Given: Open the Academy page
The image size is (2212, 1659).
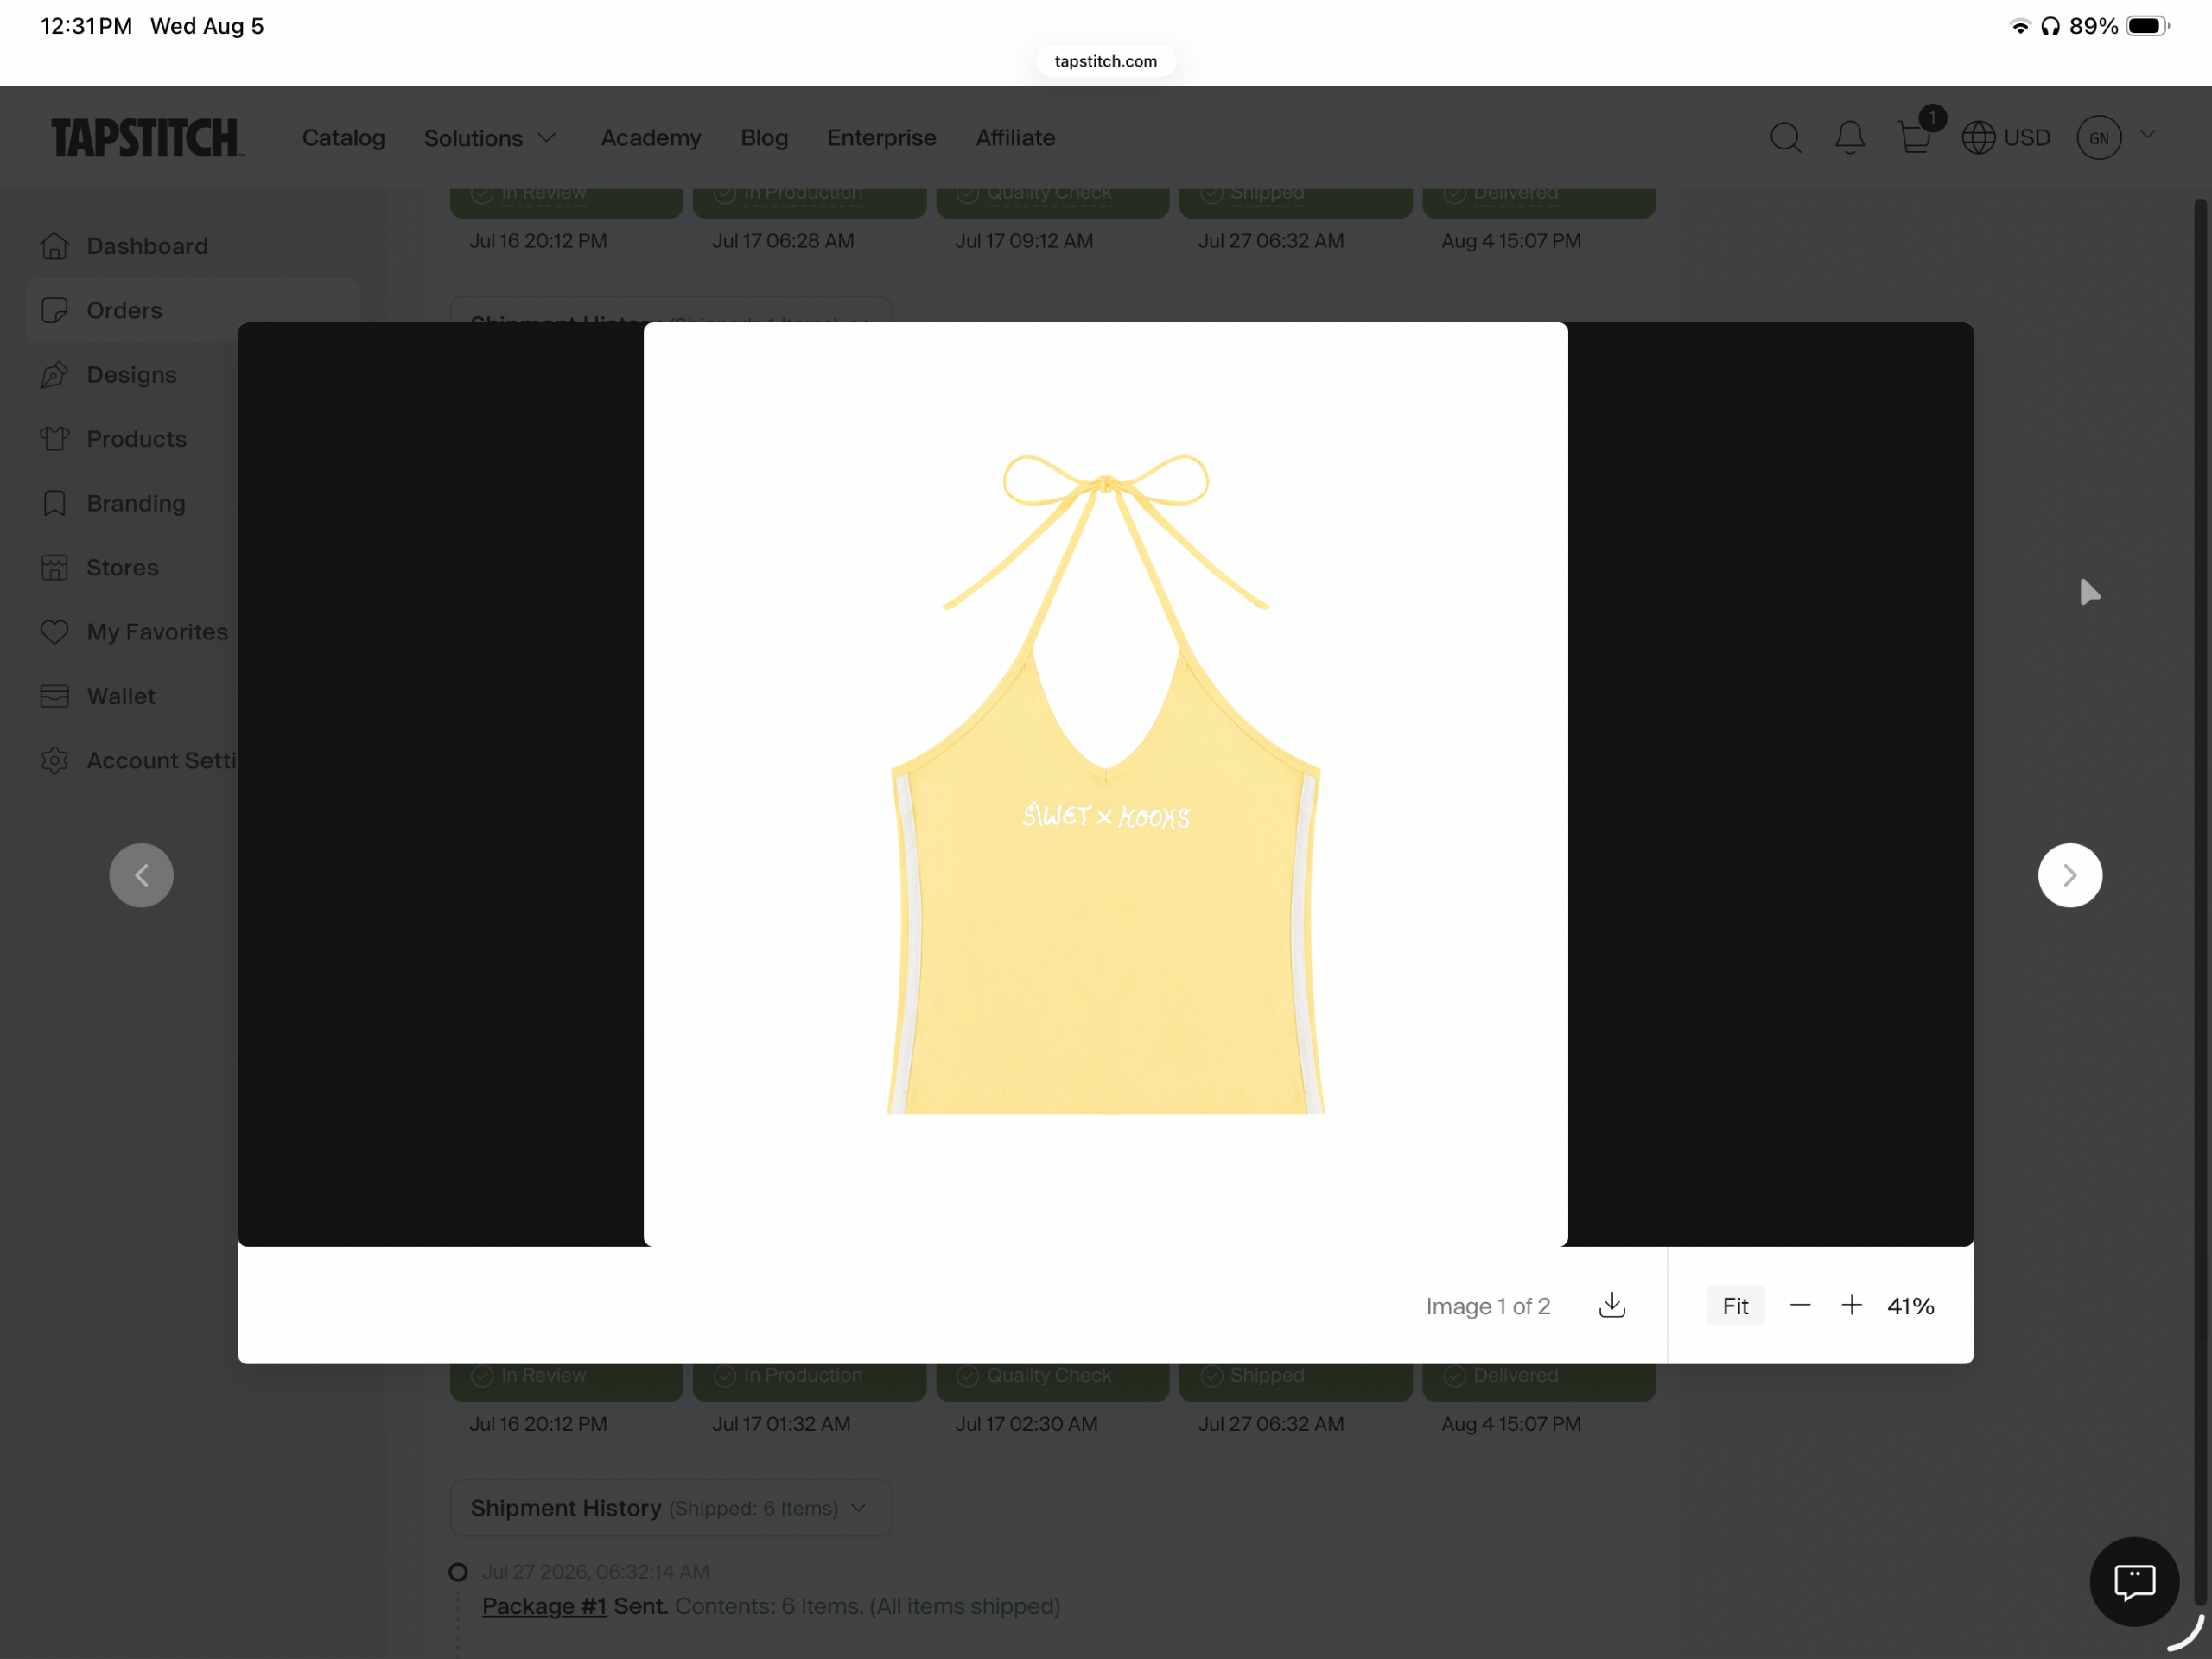Looking at the screenshot, I should coord(650,137).
